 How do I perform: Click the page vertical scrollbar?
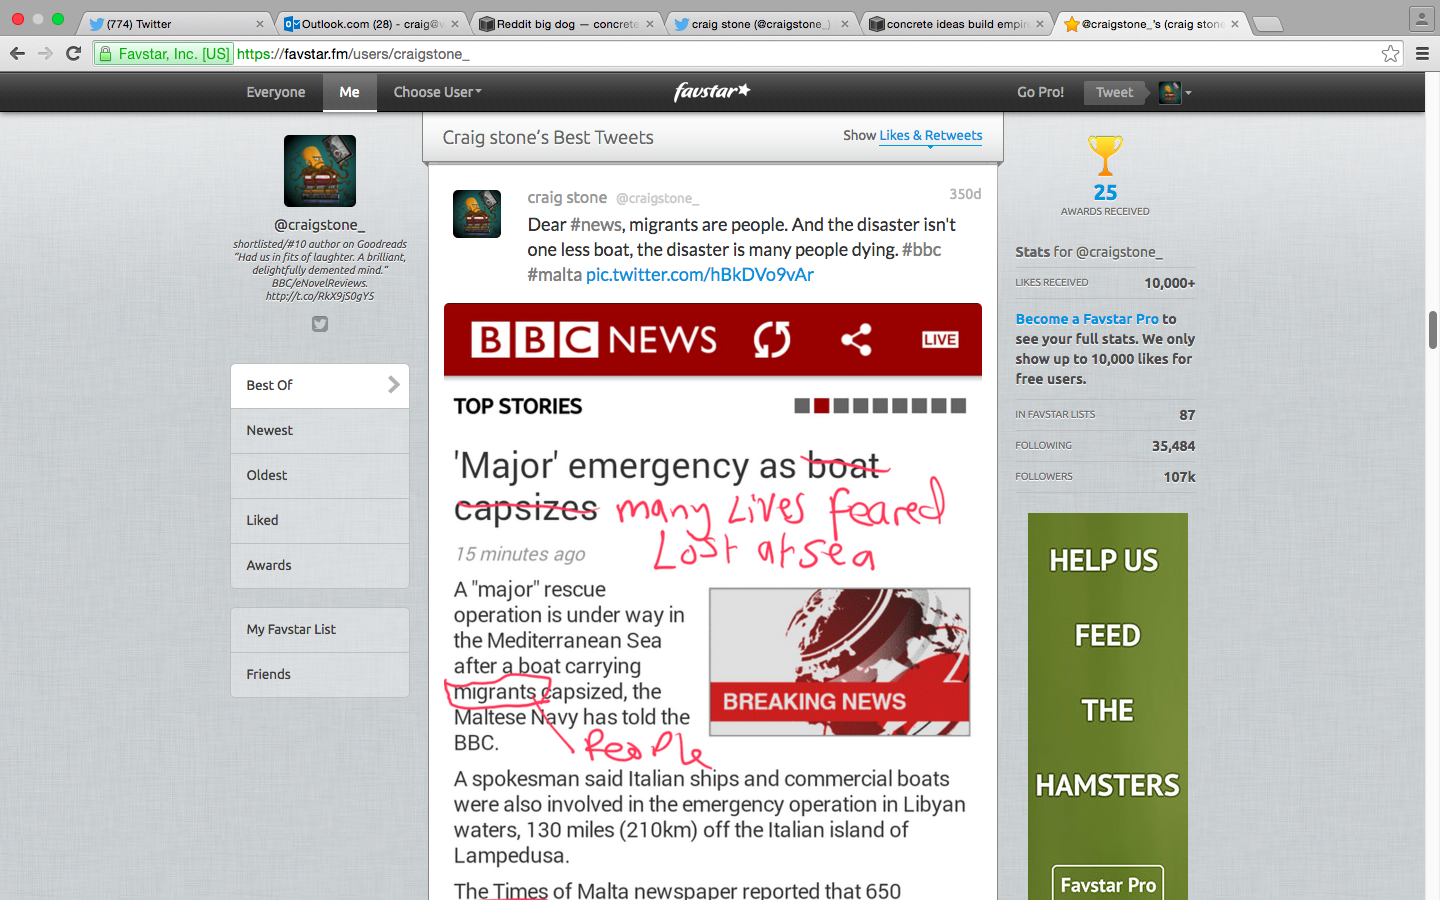pyautogui.click(x=1433, y=330)
